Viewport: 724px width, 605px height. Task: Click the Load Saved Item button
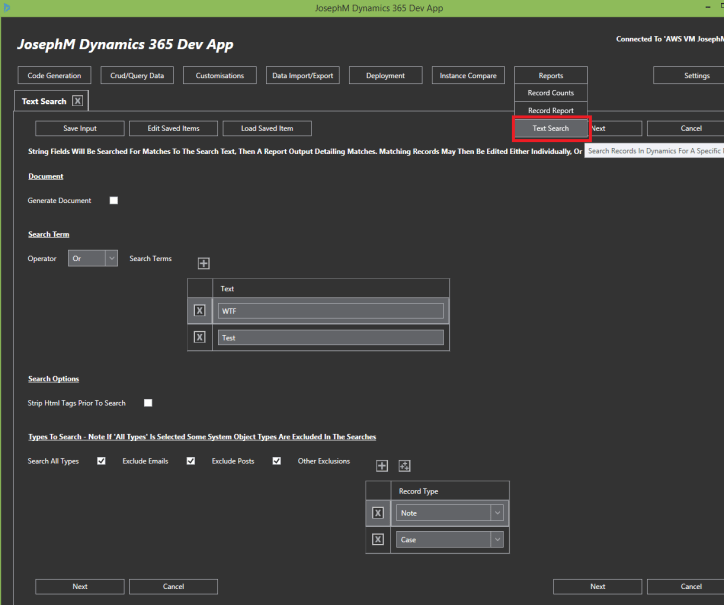tap(266, 128)
